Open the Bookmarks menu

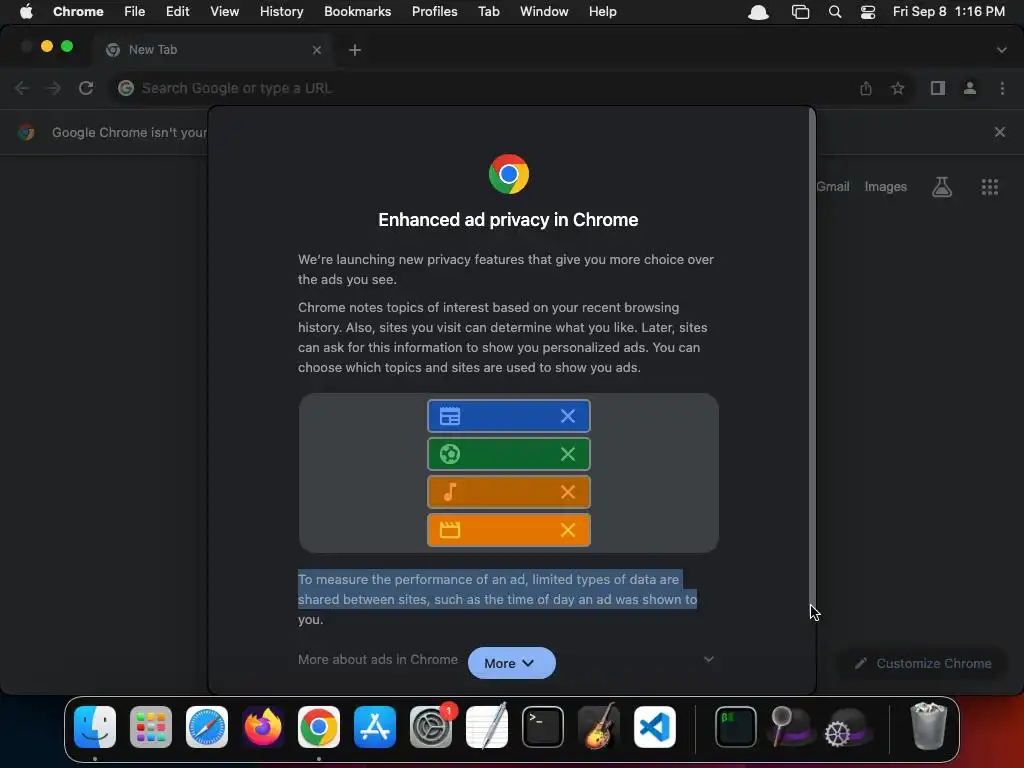coord(357,12)
